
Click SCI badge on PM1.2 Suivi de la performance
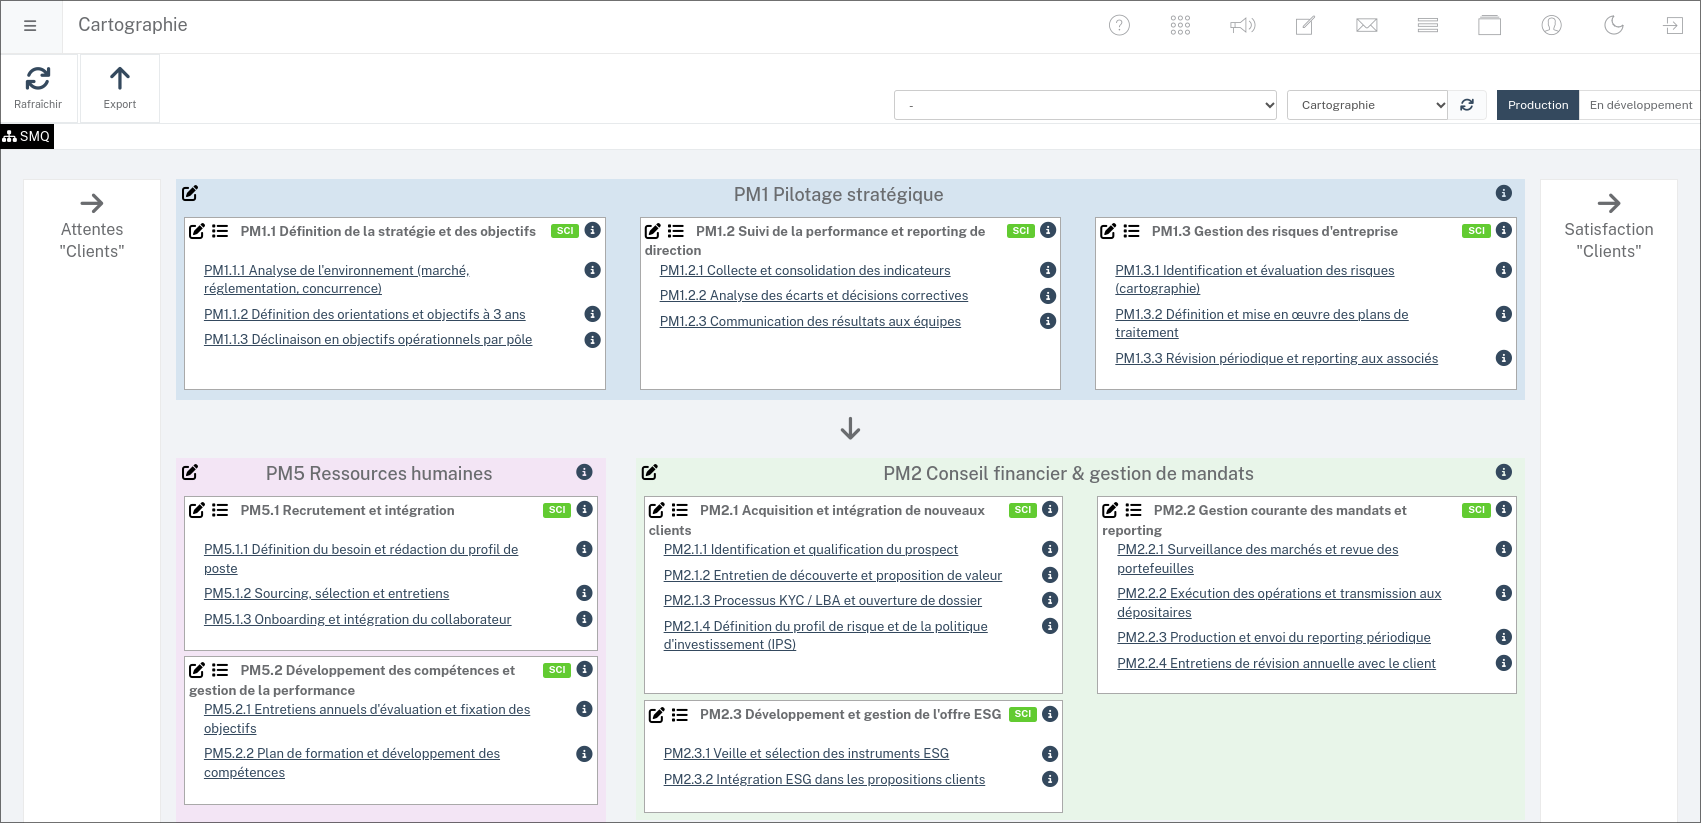tap(1020, 231)
